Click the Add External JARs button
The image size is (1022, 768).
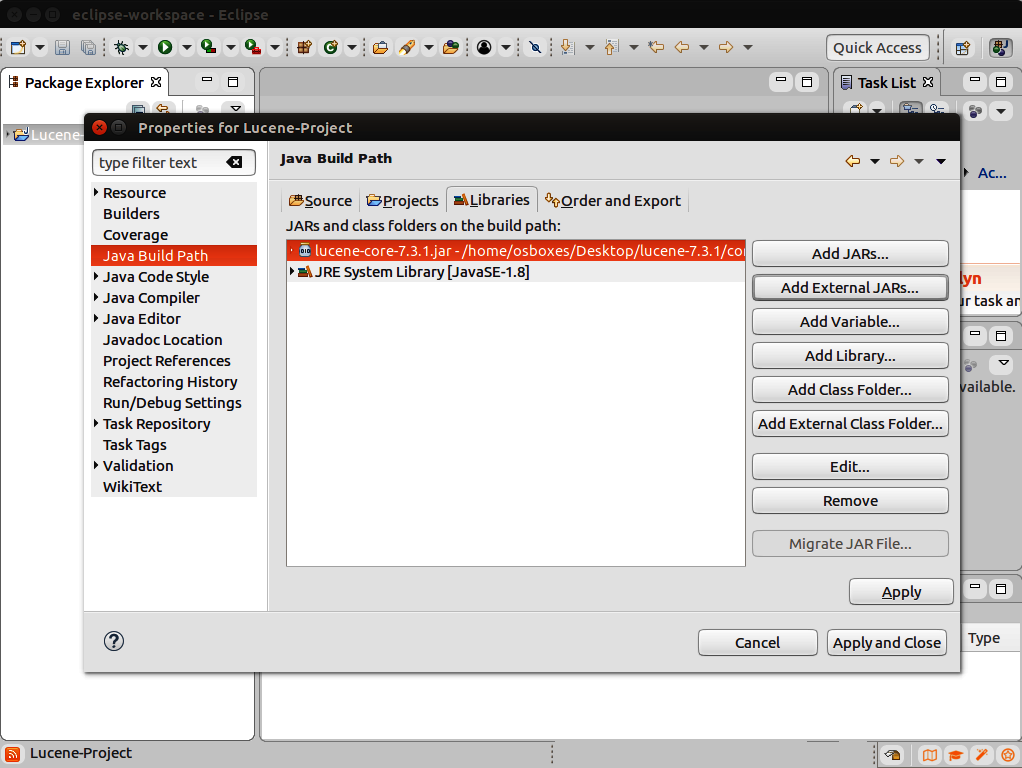pyautogui.click(x=849, y=288)
